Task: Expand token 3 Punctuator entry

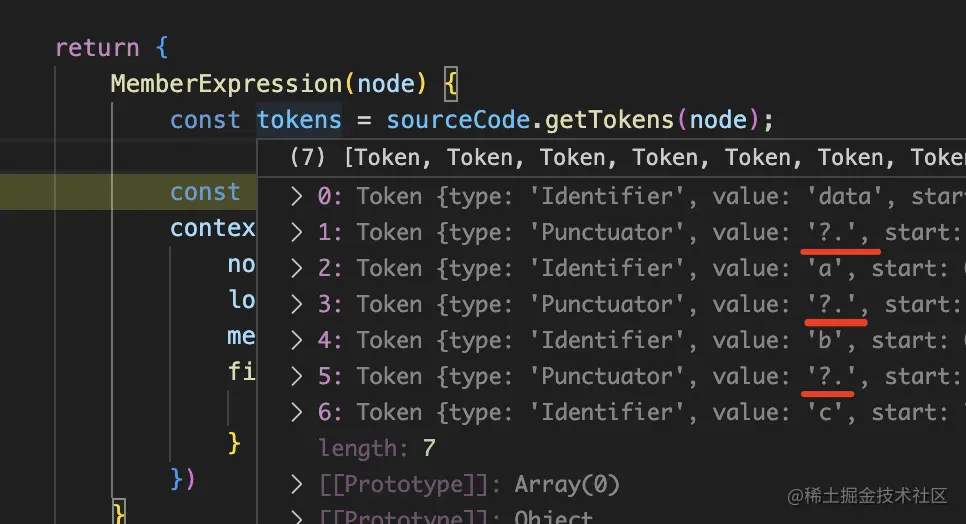Action: 296,304
